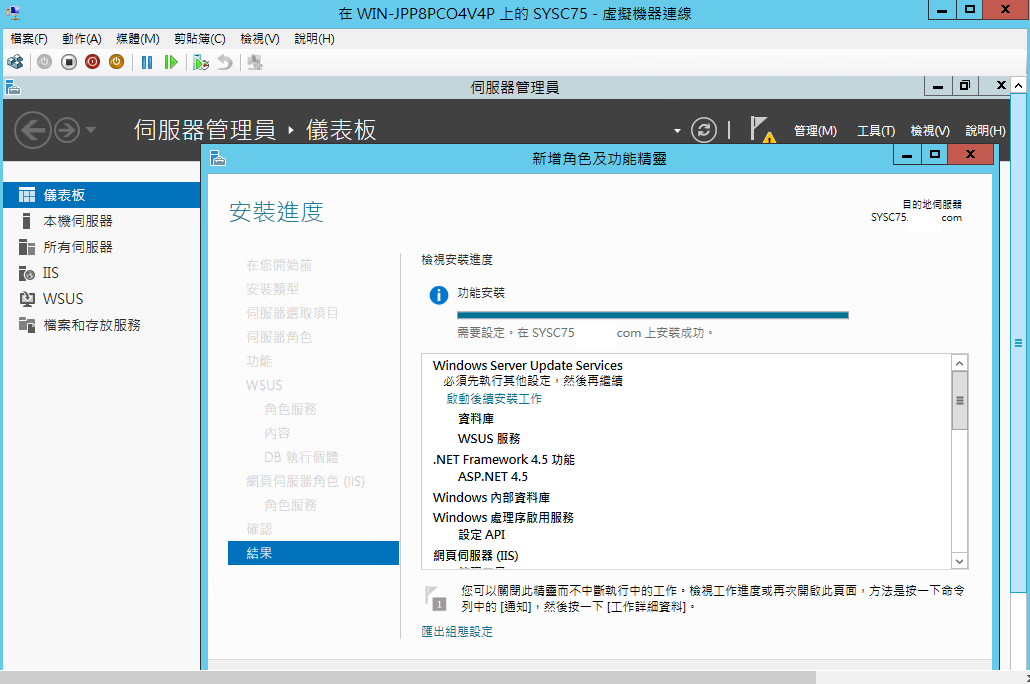The height and width of the screenshot is (684, 1030).
Task: Click the 啟動後續安裝工作 link
Action: point(494,399)
